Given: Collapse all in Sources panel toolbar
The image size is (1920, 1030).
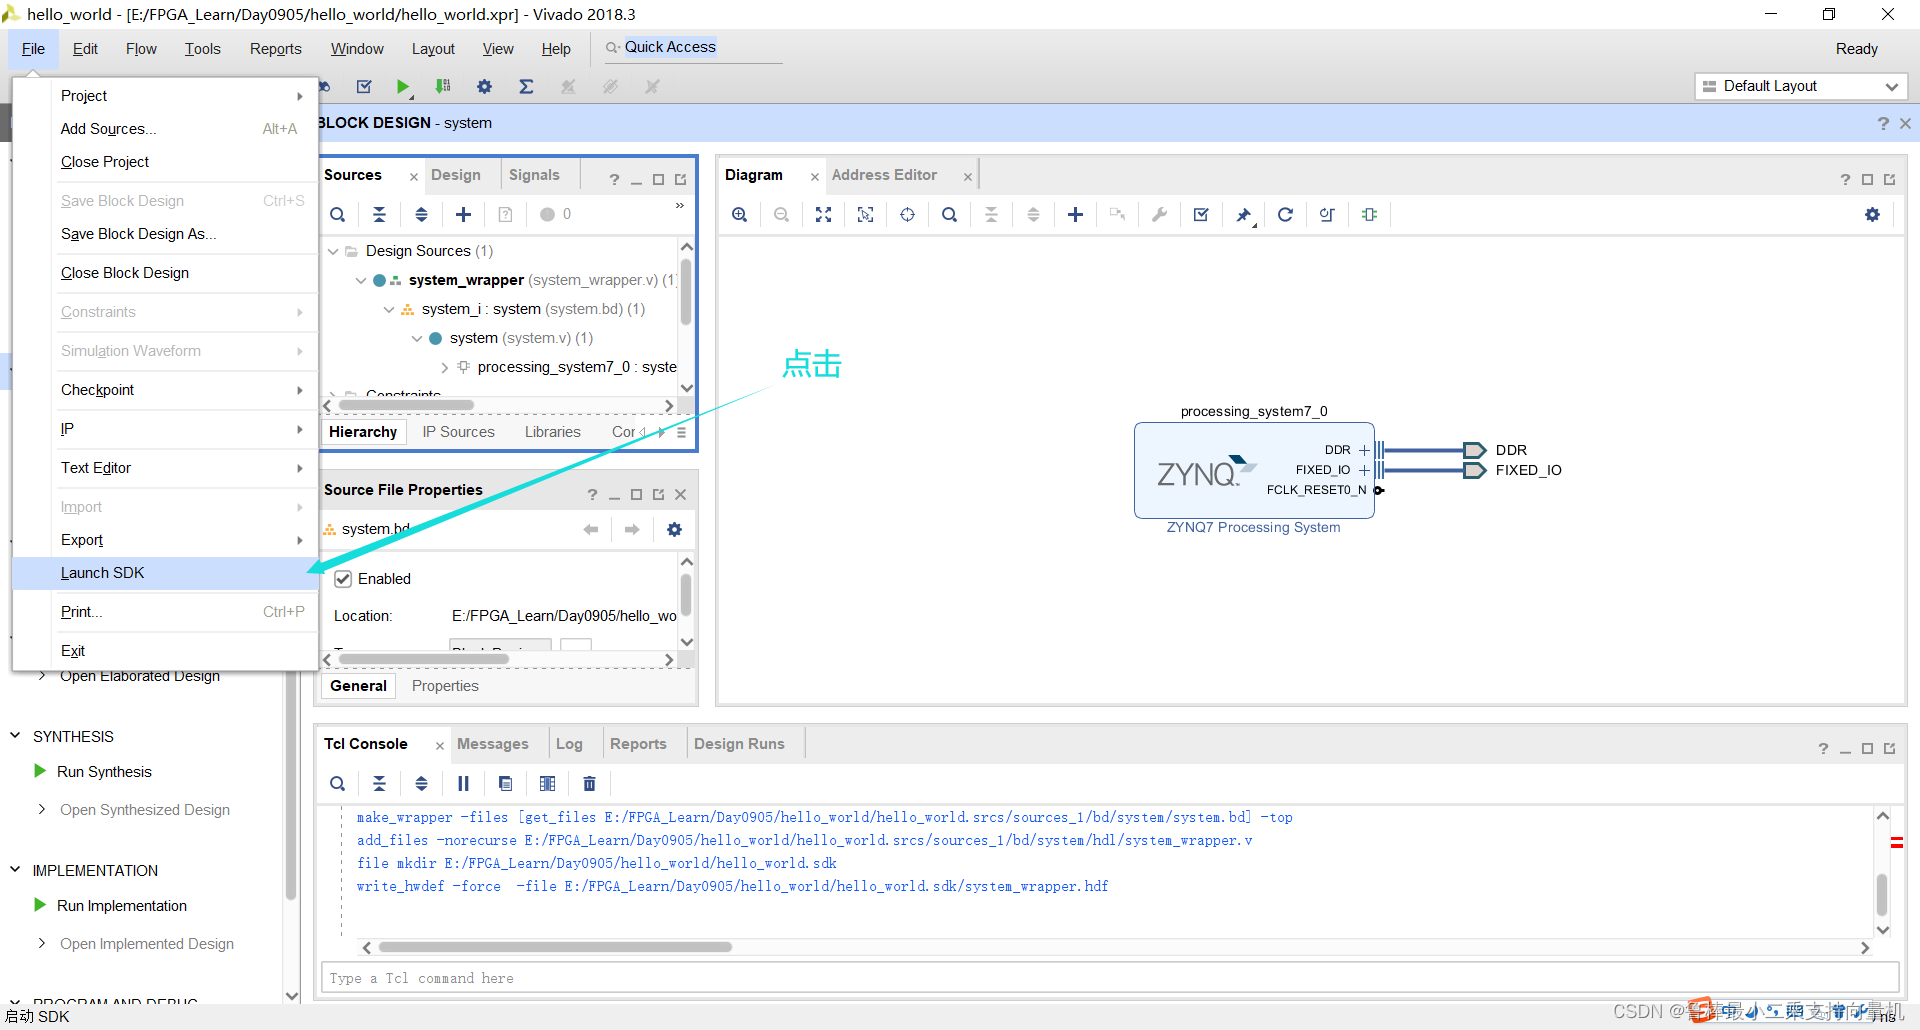Looking at the screenshot, I should click(x=379, y=214).
